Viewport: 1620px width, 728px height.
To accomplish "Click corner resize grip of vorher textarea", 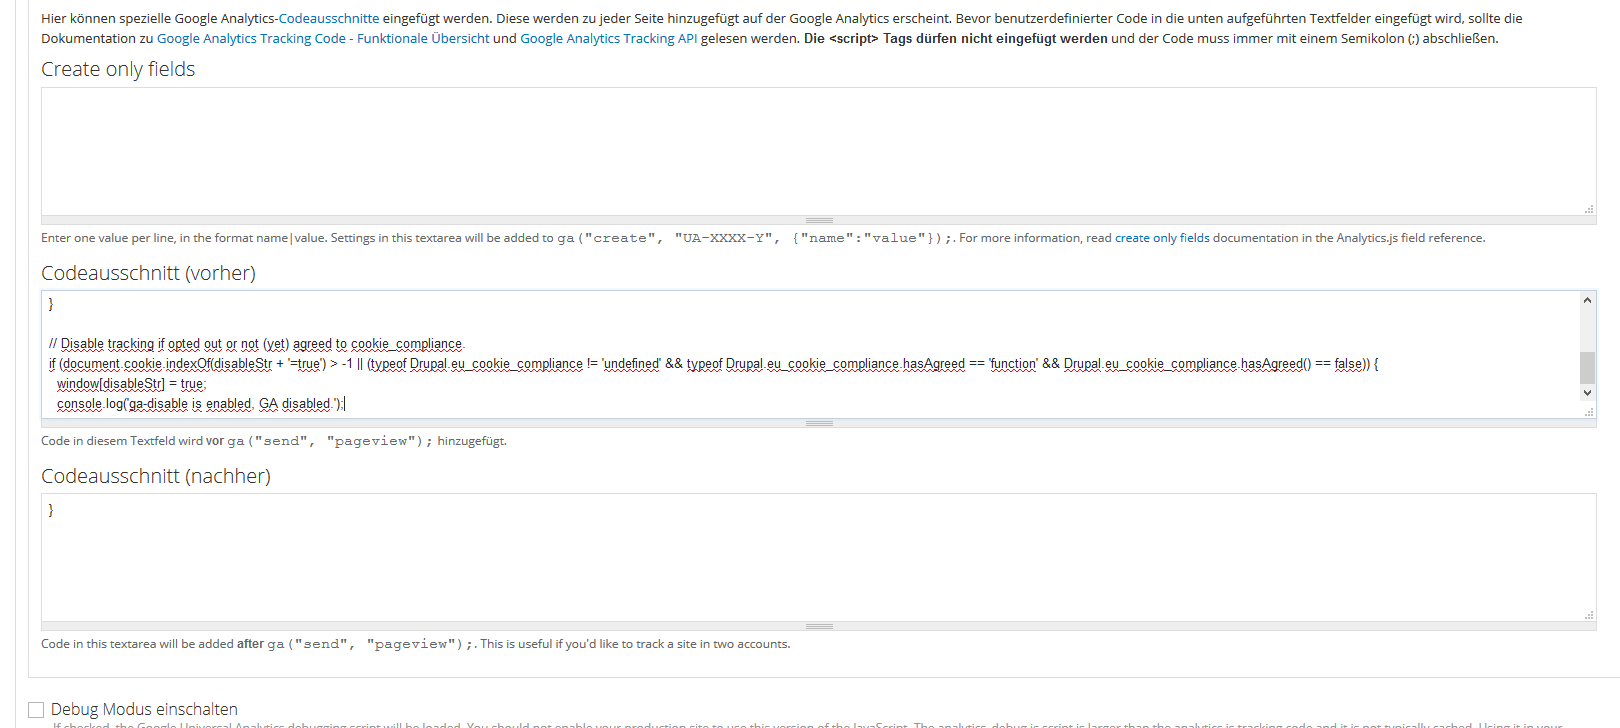I will (x=1589, y=411).
